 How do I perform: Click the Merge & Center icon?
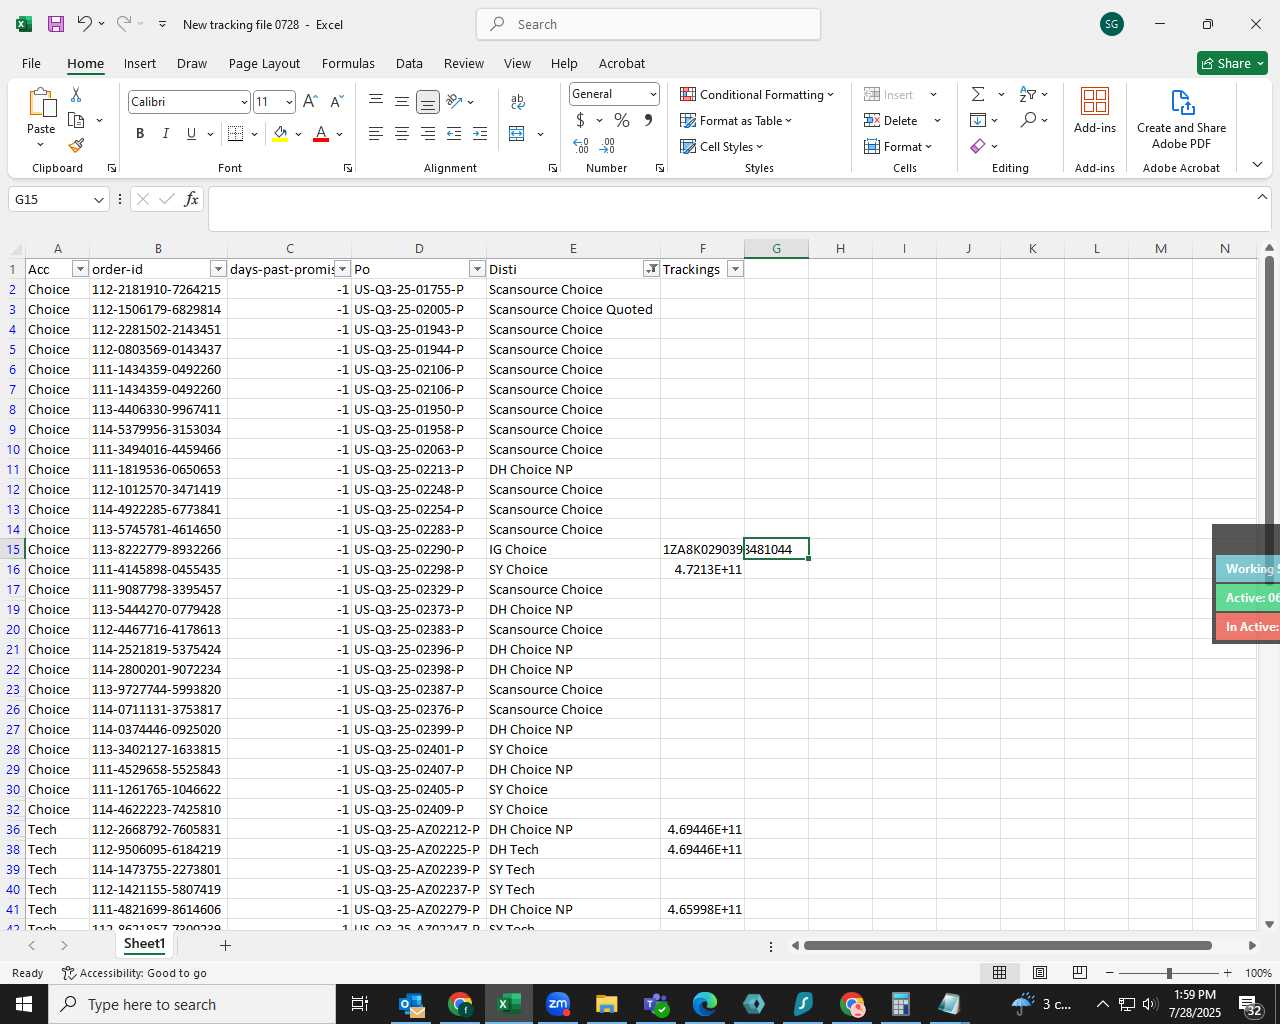tap(517, 133)
